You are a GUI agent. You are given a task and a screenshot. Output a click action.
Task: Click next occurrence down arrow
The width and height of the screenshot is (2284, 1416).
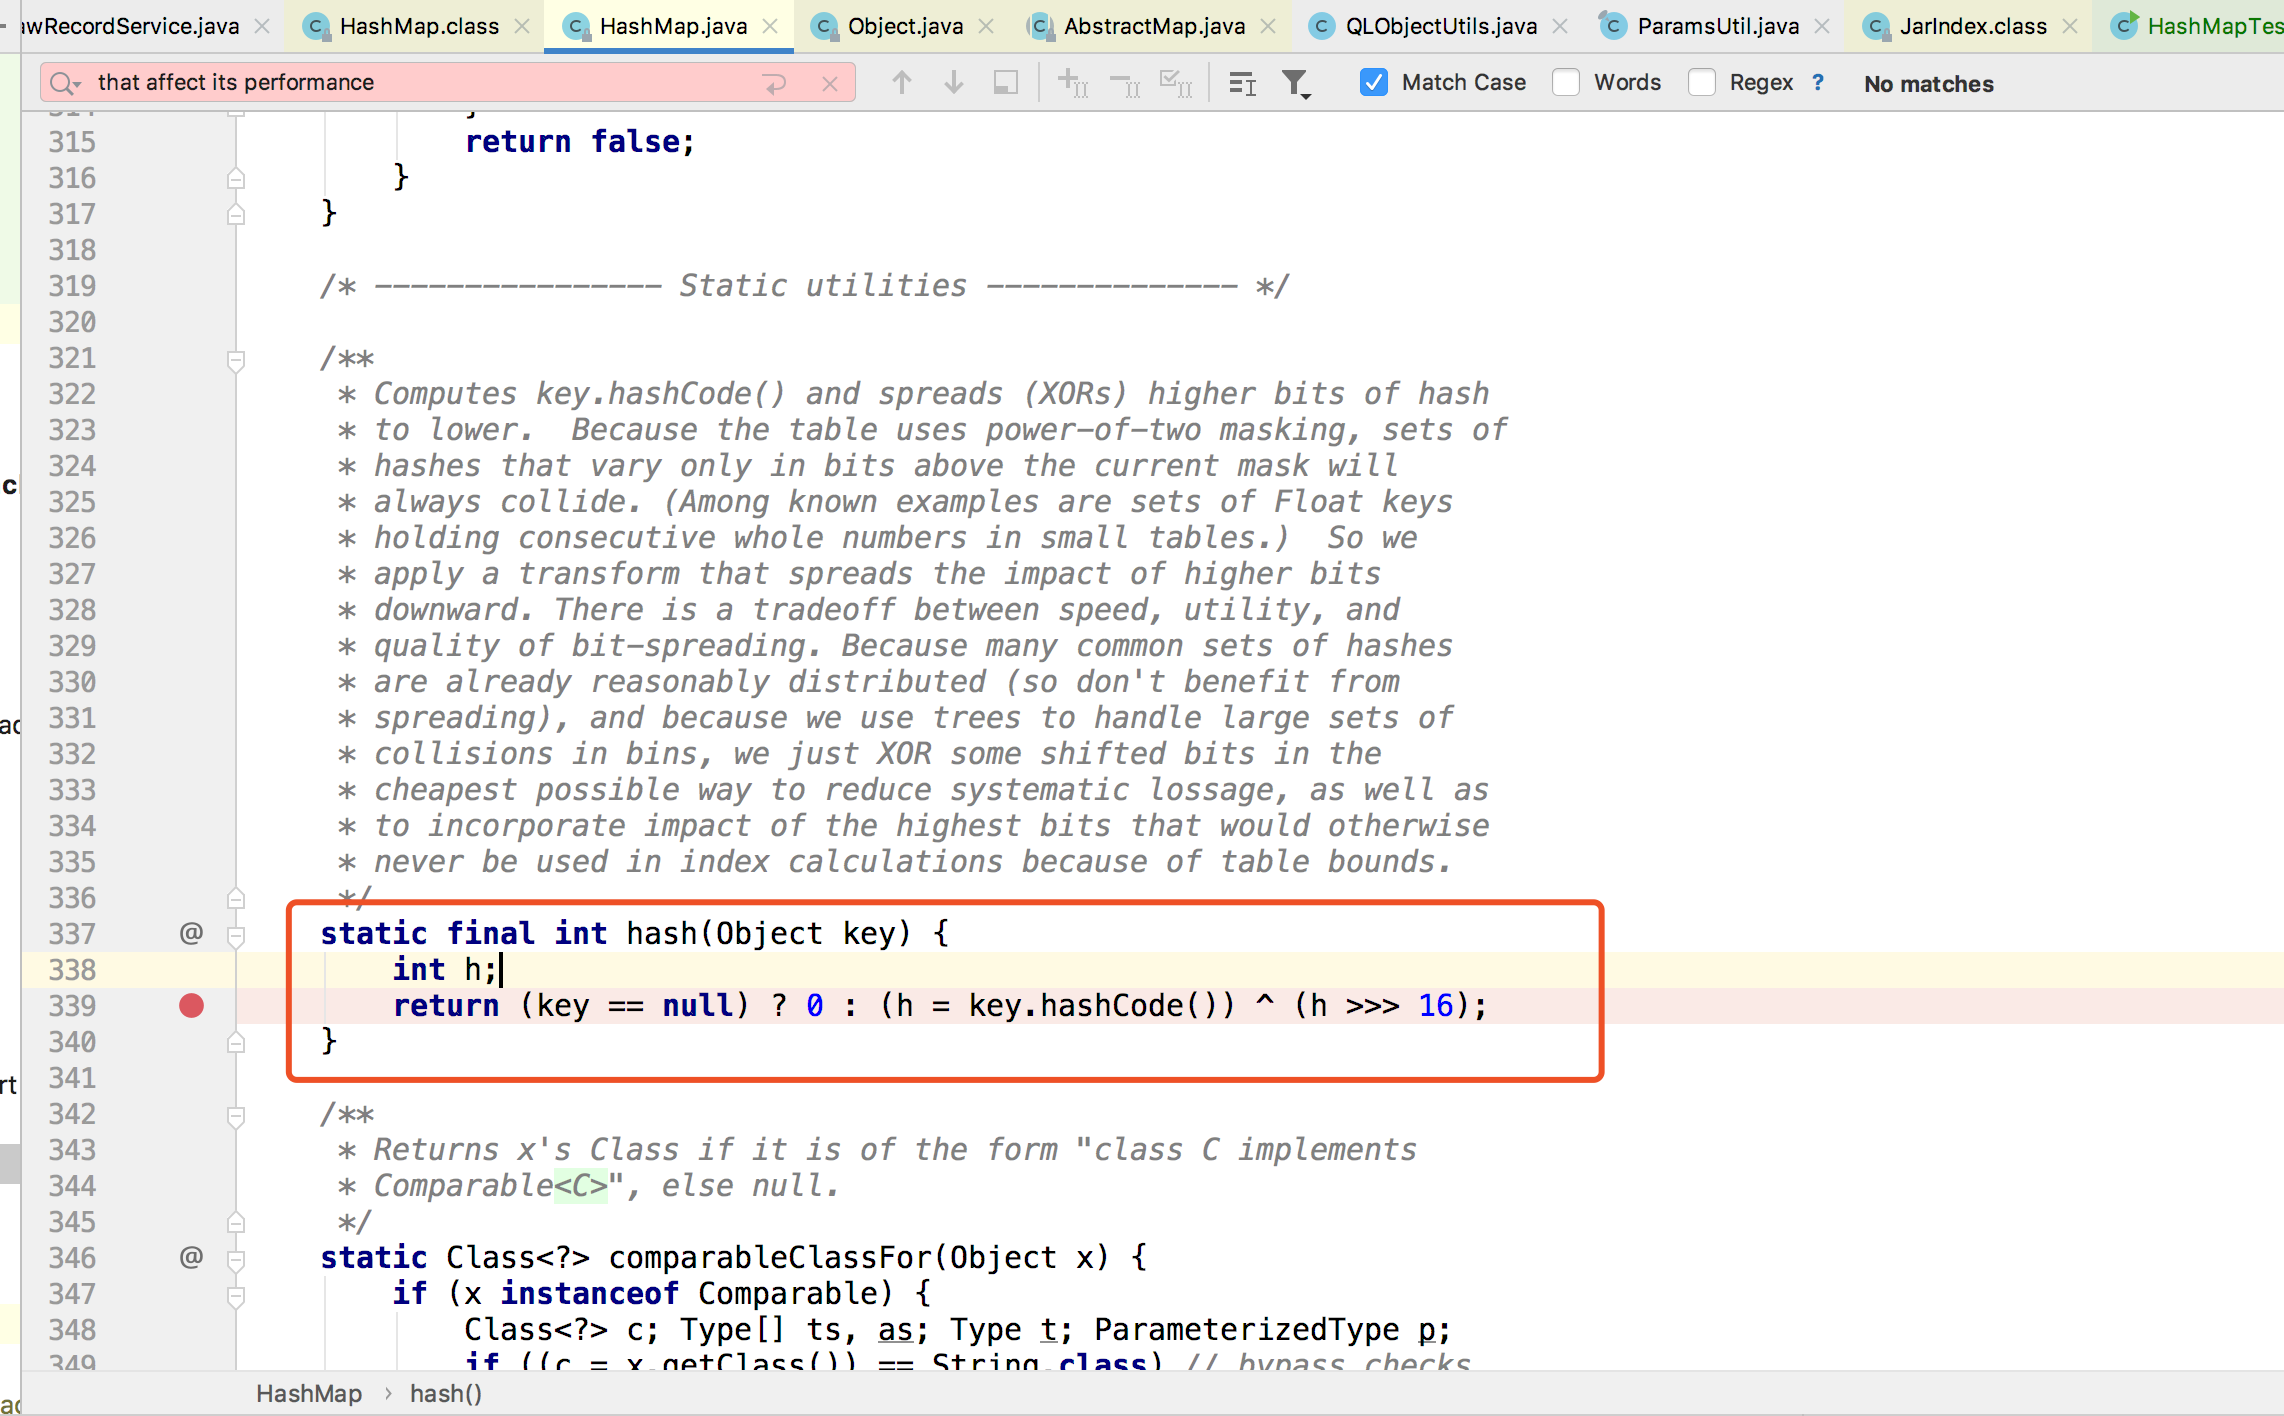(x=953, y=83)
